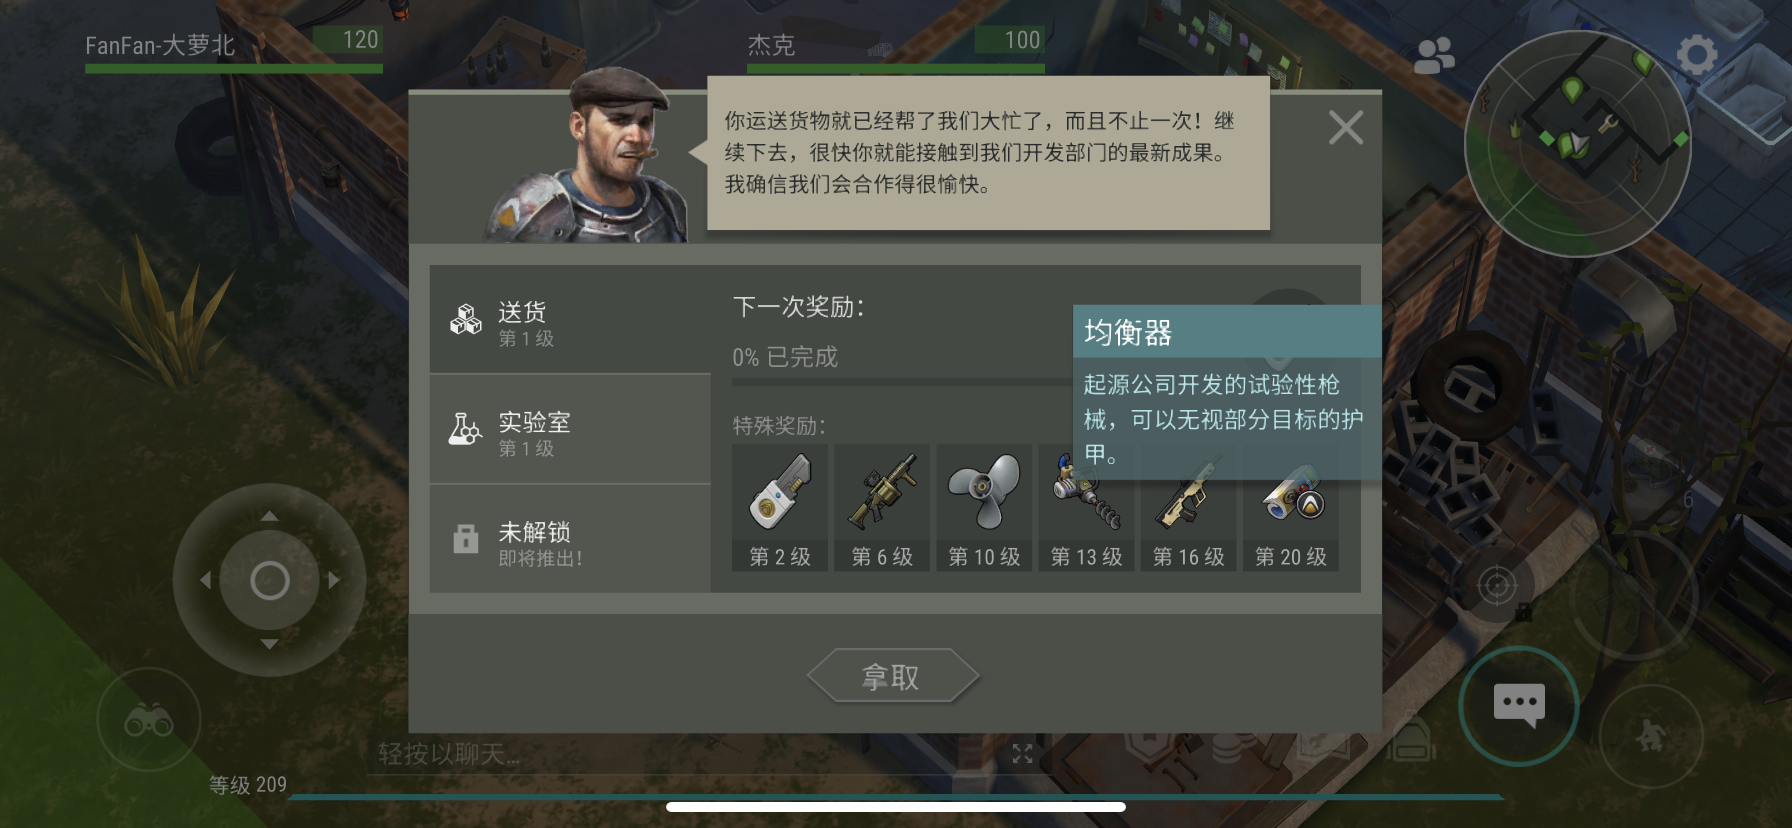Select the level 13 drill reward

1086,508
